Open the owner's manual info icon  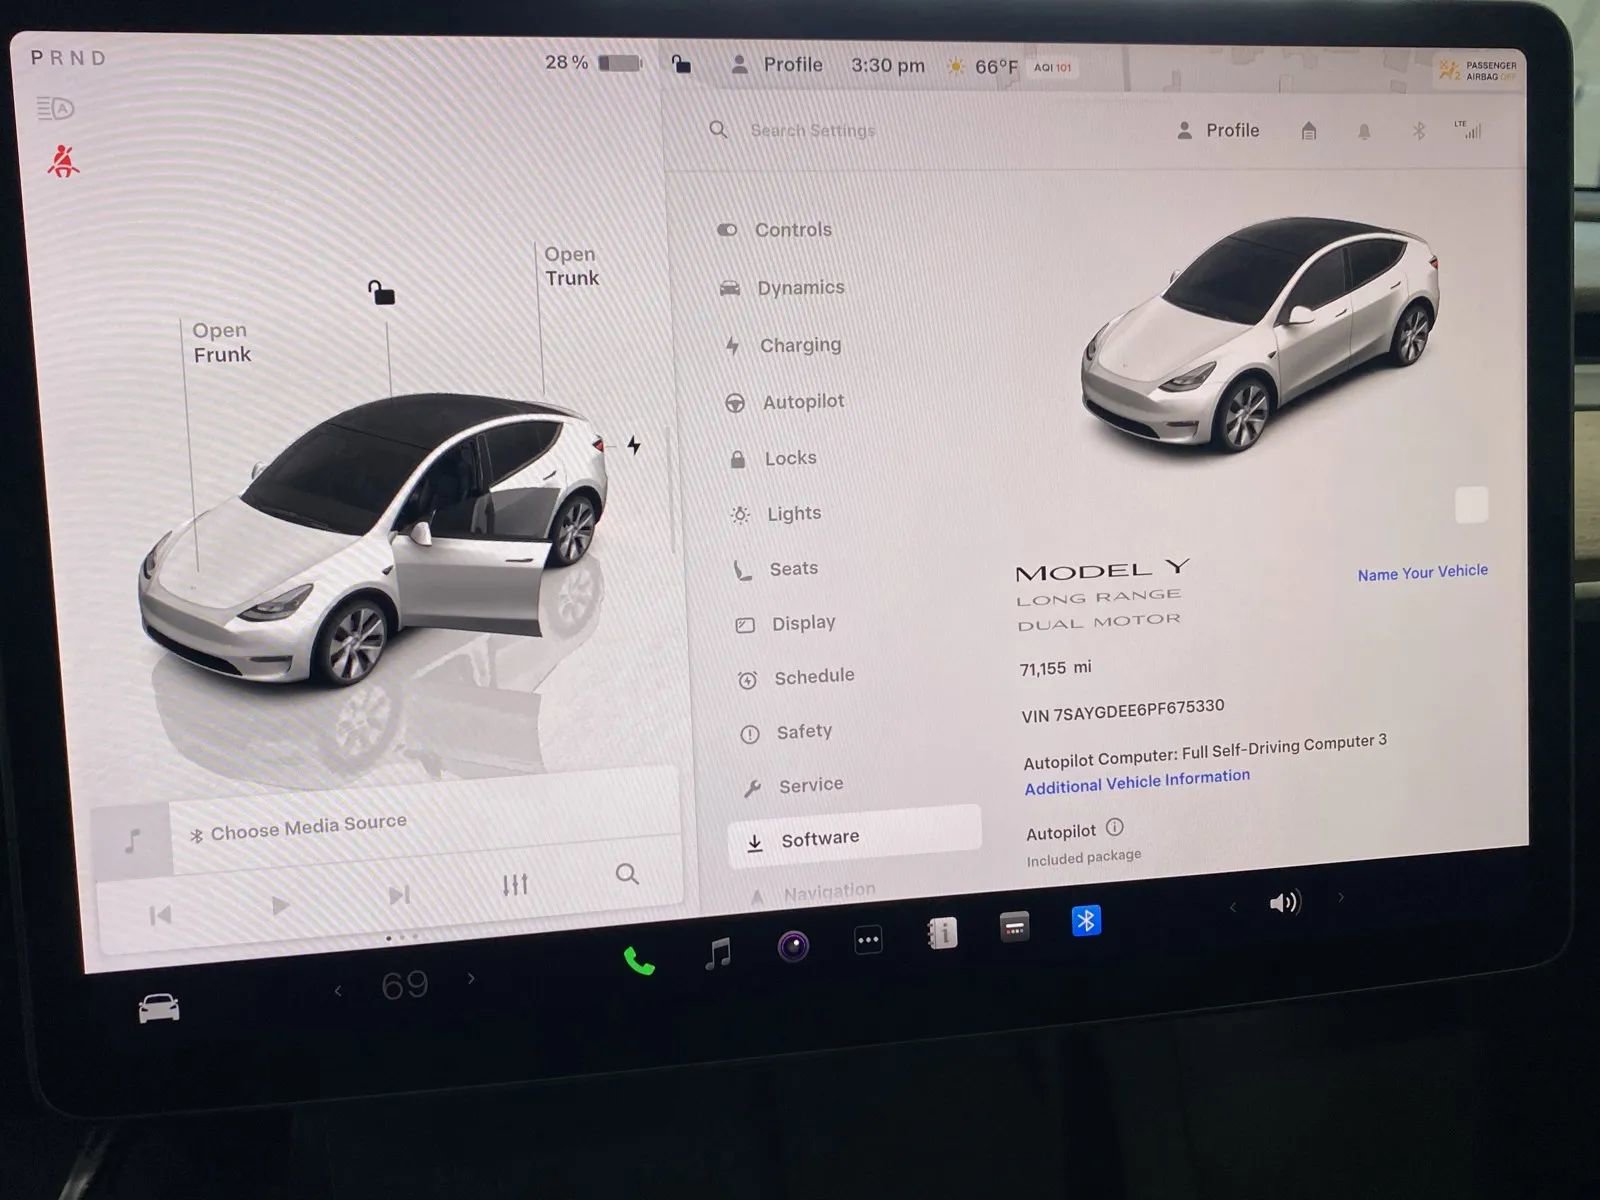tap(942, 933)
